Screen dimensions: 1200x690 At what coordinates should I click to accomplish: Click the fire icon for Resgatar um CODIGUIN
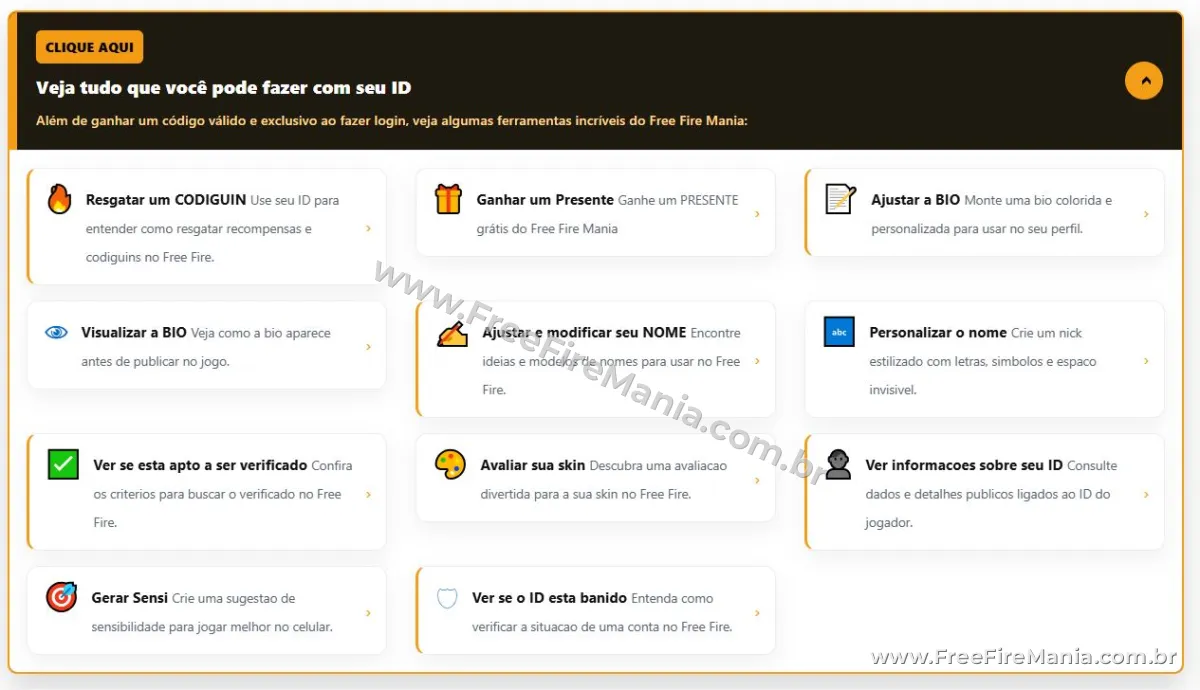pos(60,199)
